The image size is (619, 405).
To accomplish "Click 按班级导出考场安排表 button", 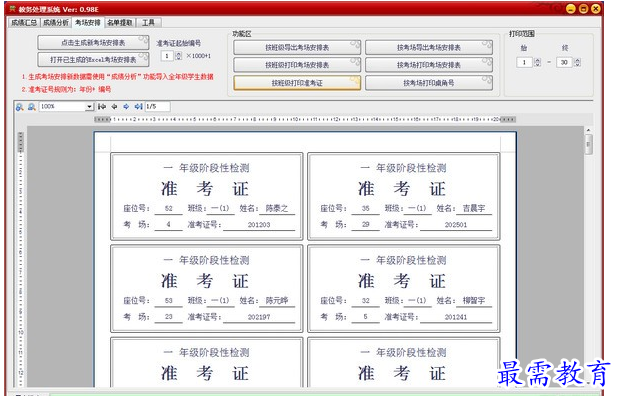I will pos(297,48).
